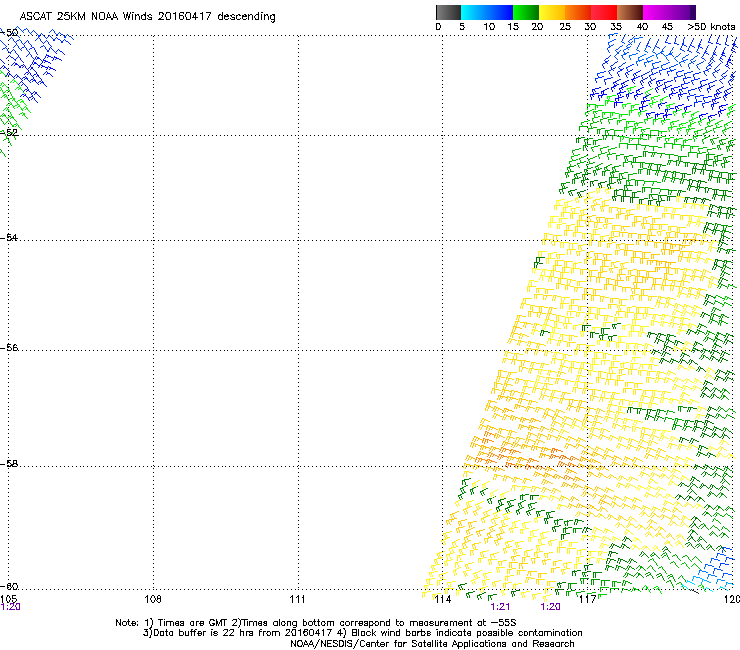740x650 pixels.
Task: Click the chart title 'ASCAT 25KM NOAA Winds 20160417 descending'
Action: tap(147, 17)
